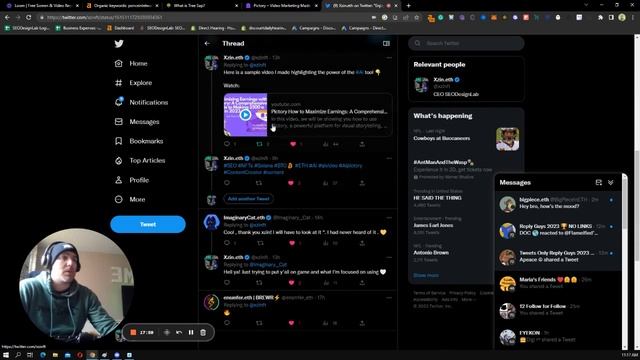Click the reader view icon beside Thread
Viewport: 640px width, 360px height.
pyautogui.click(x=386, y=43)
